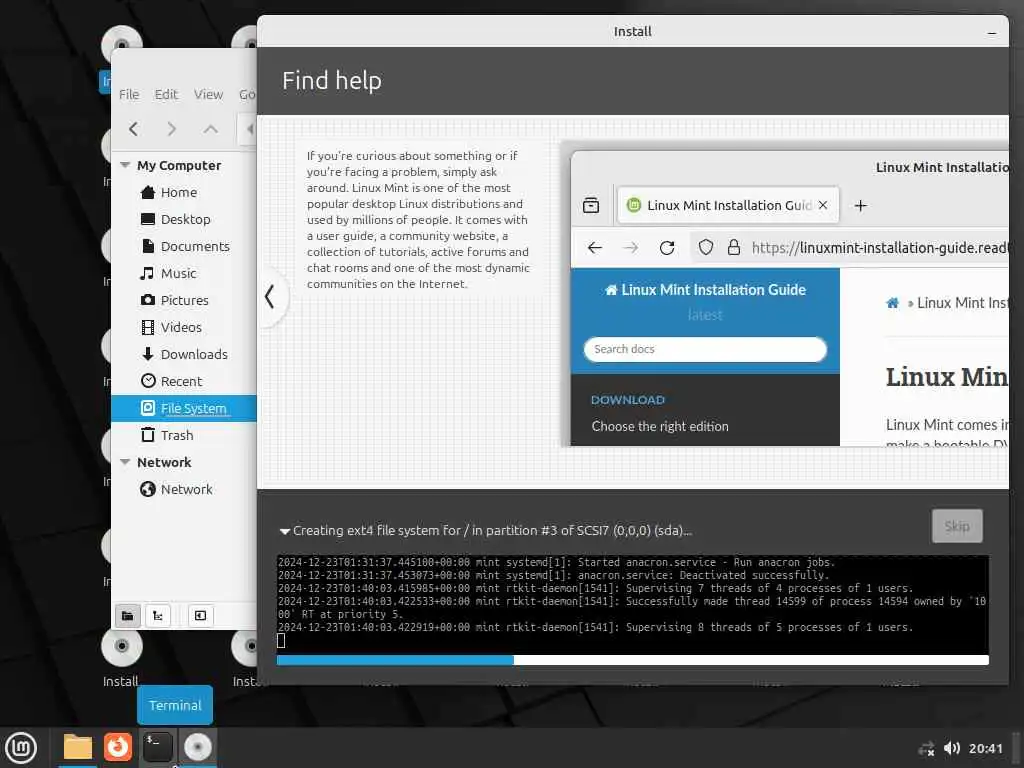Open Firefox from the taskbar

(118, 747)
